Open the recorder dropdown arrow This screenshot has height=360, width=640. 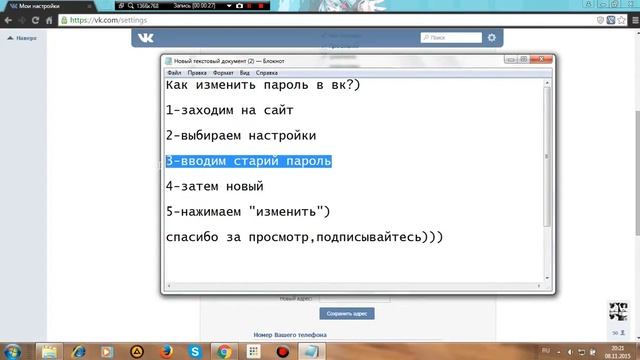coord(229,6)
